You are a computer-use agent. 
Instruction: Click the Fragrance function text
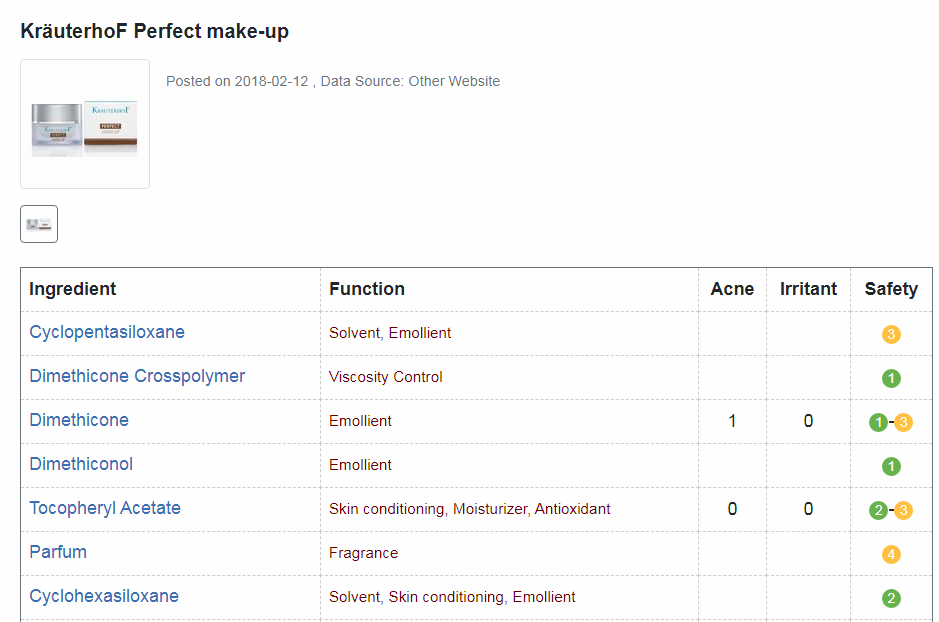(364, 553)
